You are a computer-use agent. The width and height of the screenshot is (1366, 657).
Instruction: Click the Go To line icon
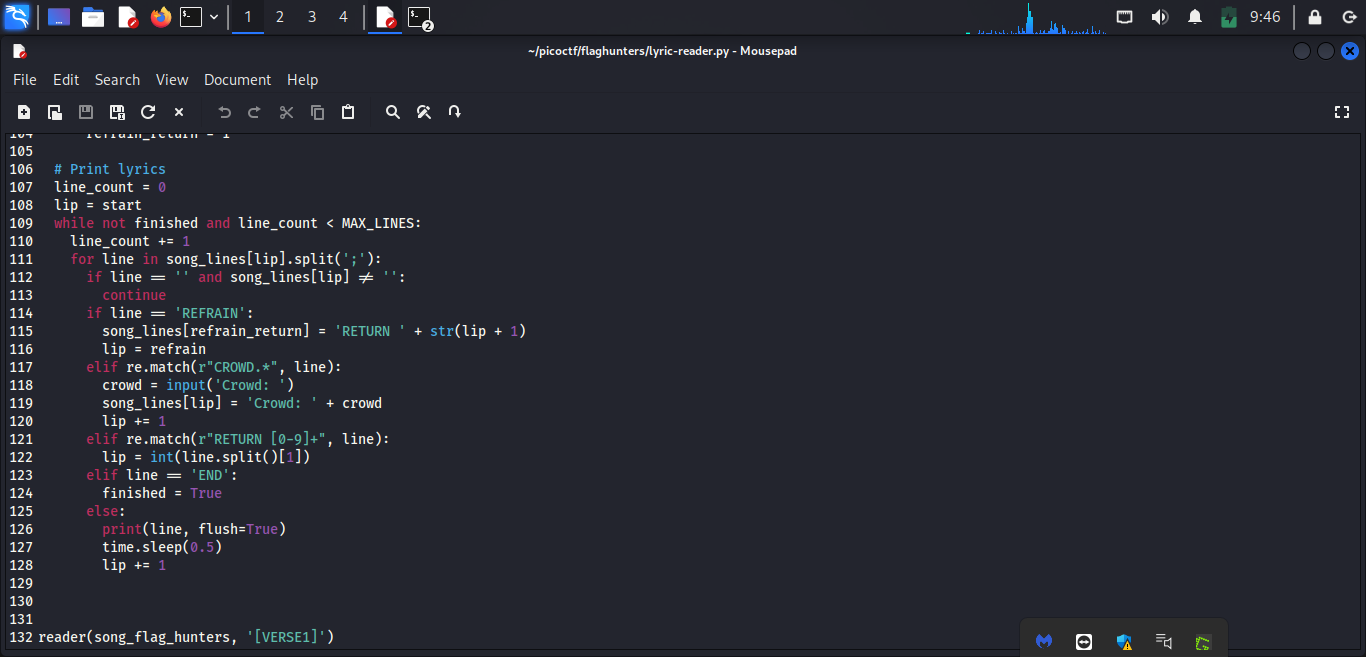455,112
